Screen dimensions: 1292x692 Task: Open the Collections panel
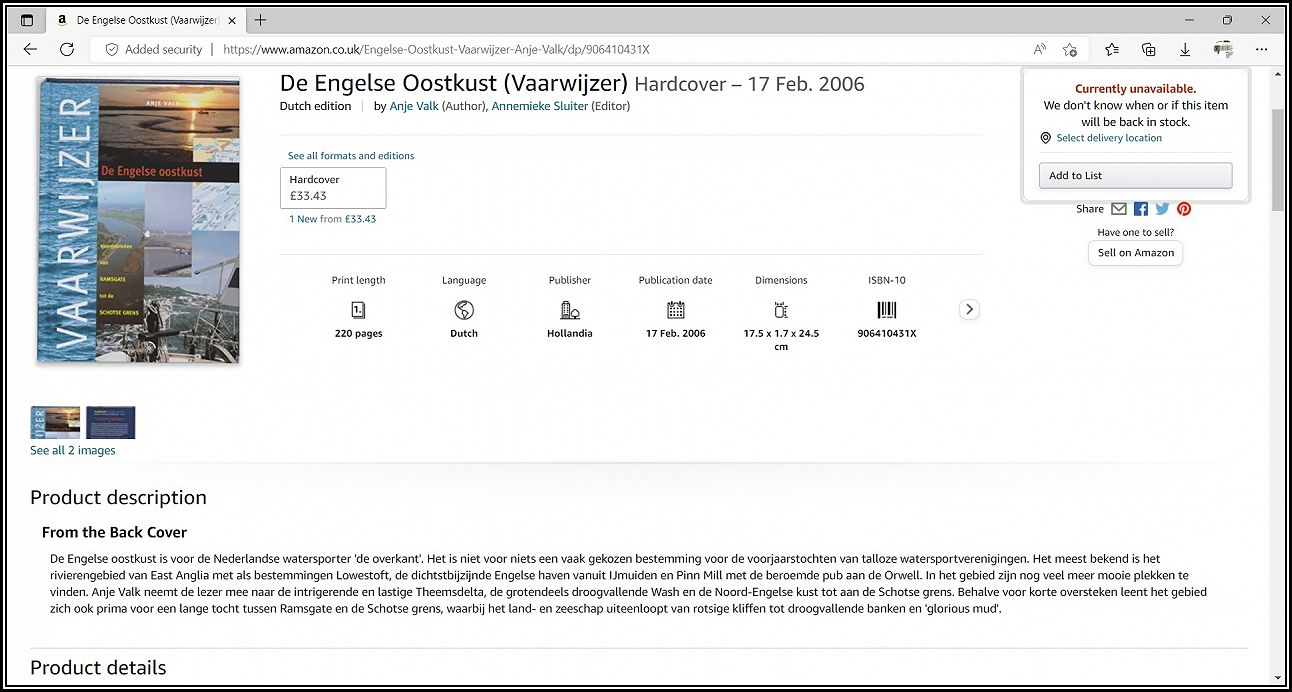point(1148,49)
